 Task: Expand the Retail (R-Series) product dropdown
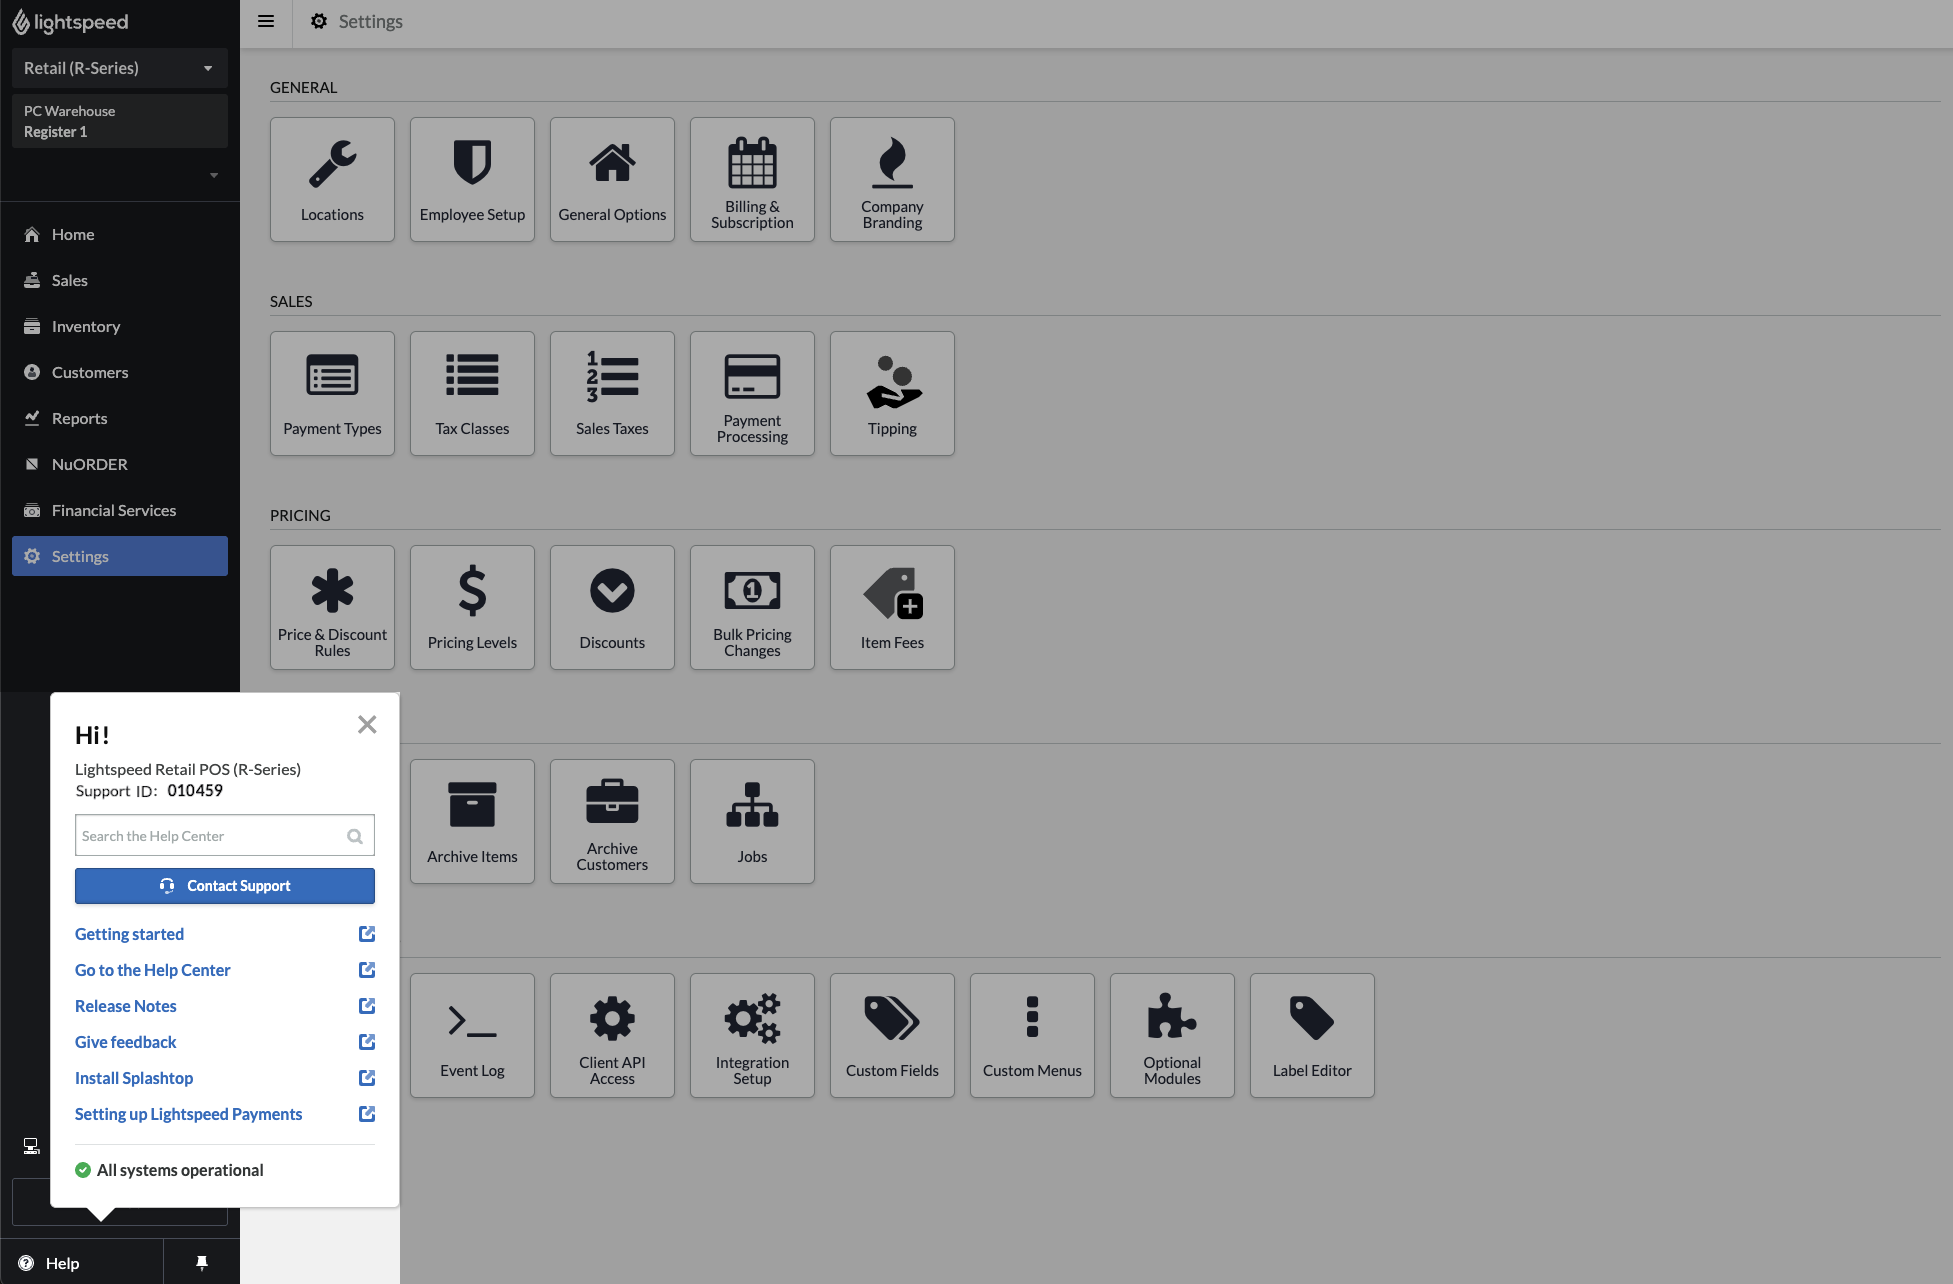pyautogui.click(x=120, y=68)
